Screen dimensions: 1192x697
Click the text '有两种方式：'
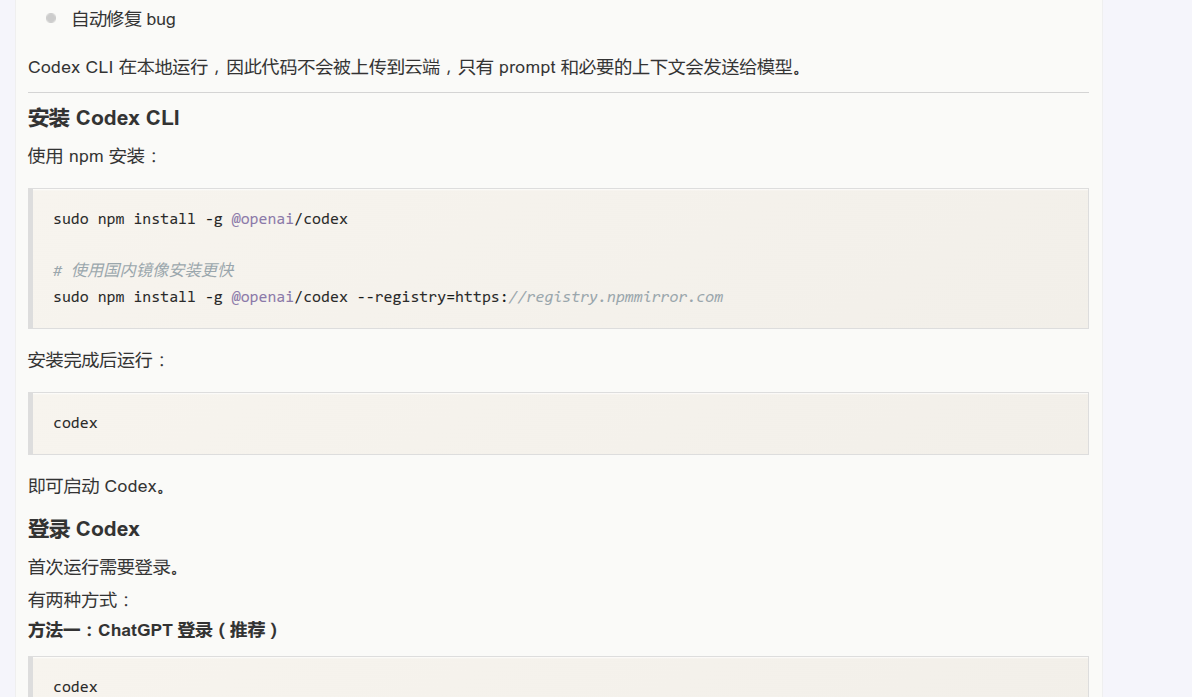pos(81,600)
